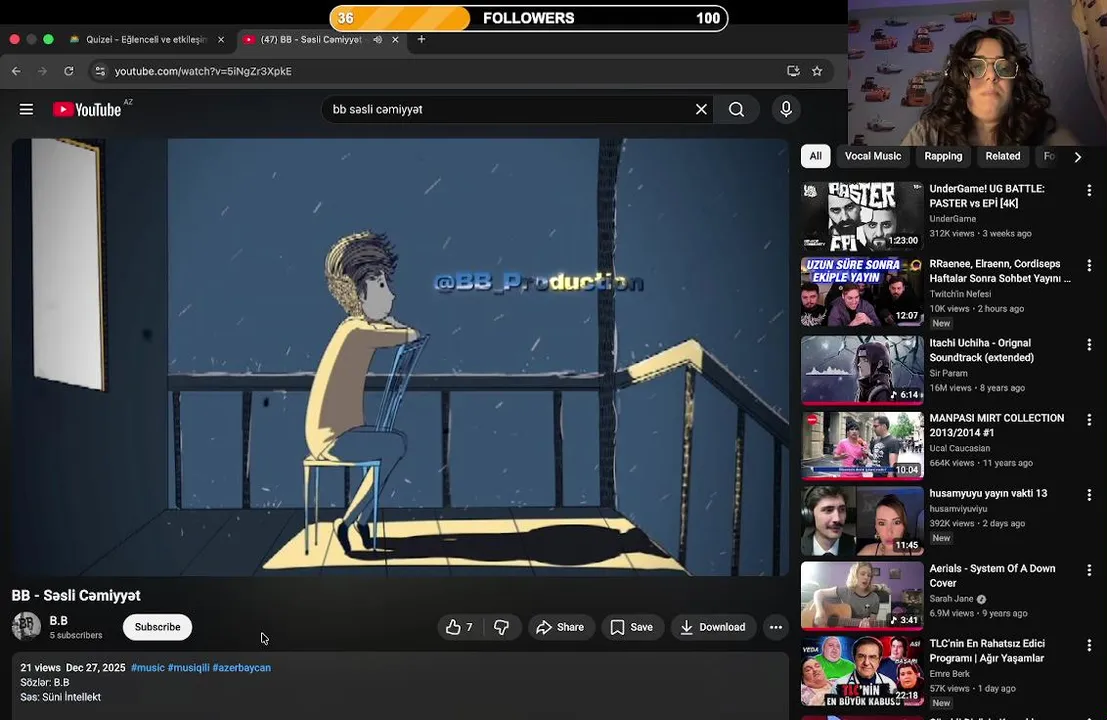
Task: Open options for husamyuyu yayın vakti video
Action: [1089, 495]
